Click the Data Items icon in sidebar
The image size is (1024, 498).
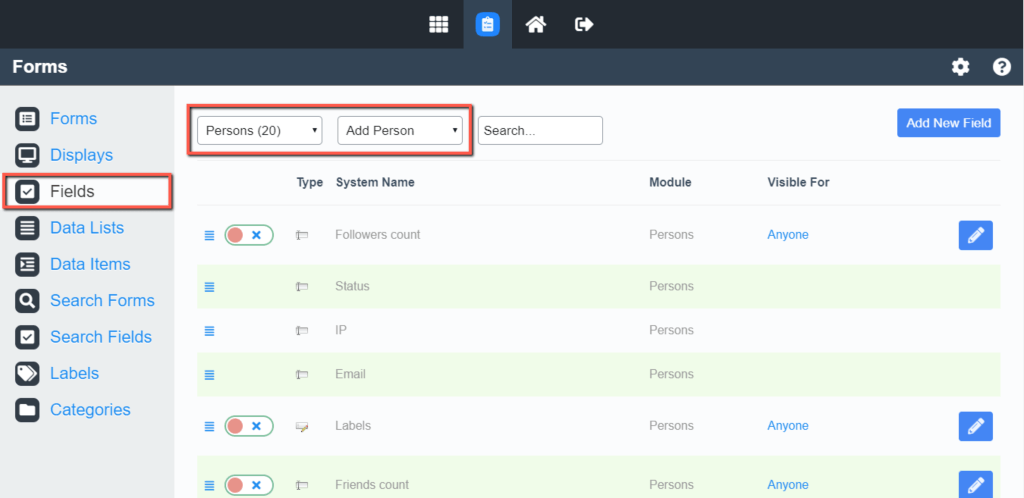tap(27, 264)
